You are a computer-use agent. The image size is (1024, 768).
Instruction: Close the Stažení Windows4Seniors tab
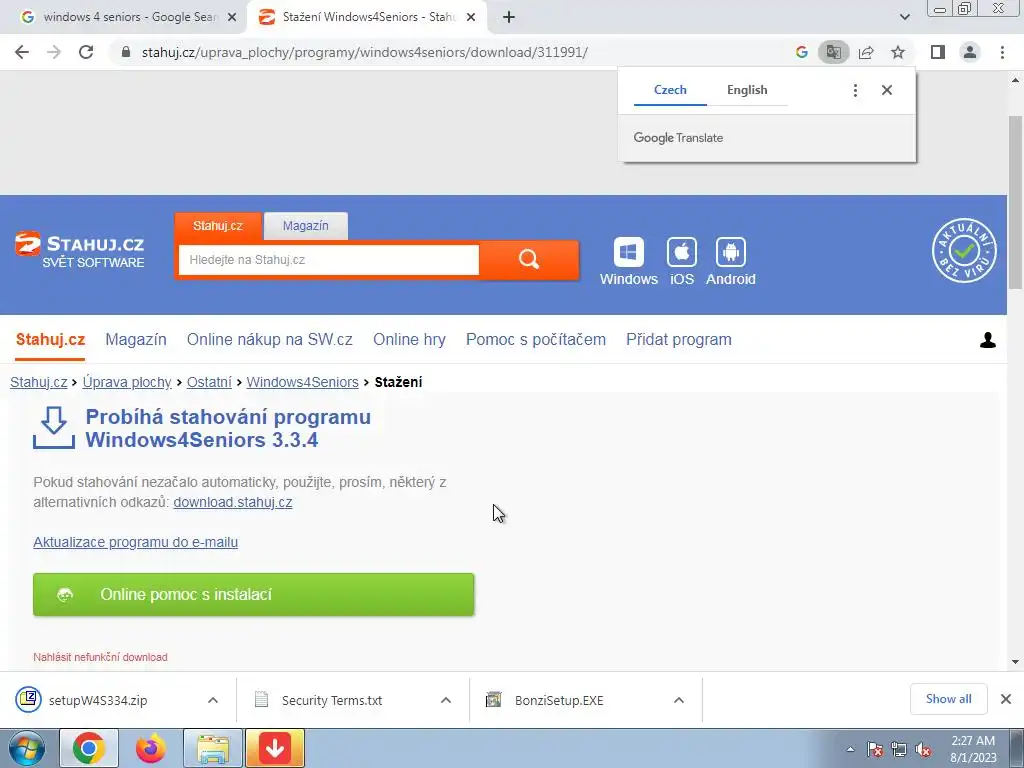click(471, 17)
